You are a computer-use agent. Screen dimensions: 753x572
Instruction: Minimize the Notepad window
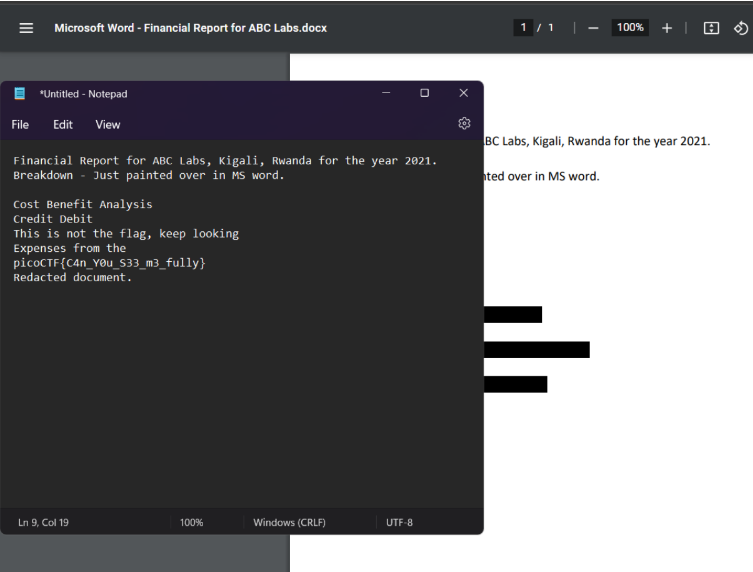tap(386, 93)
